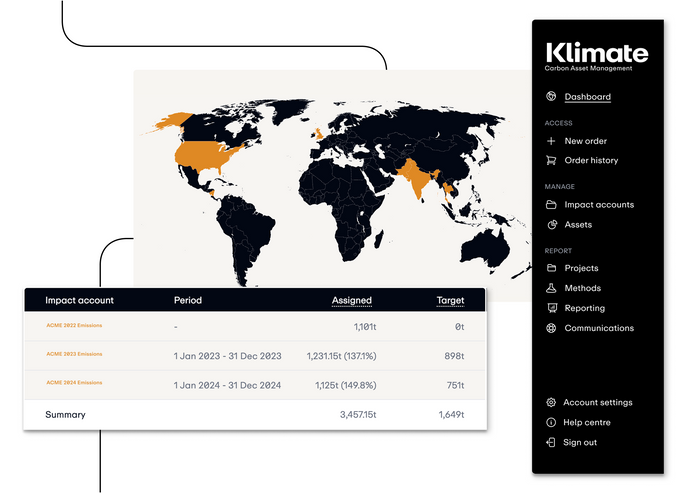Go to the Reporting page

click(x=585, y=308)
